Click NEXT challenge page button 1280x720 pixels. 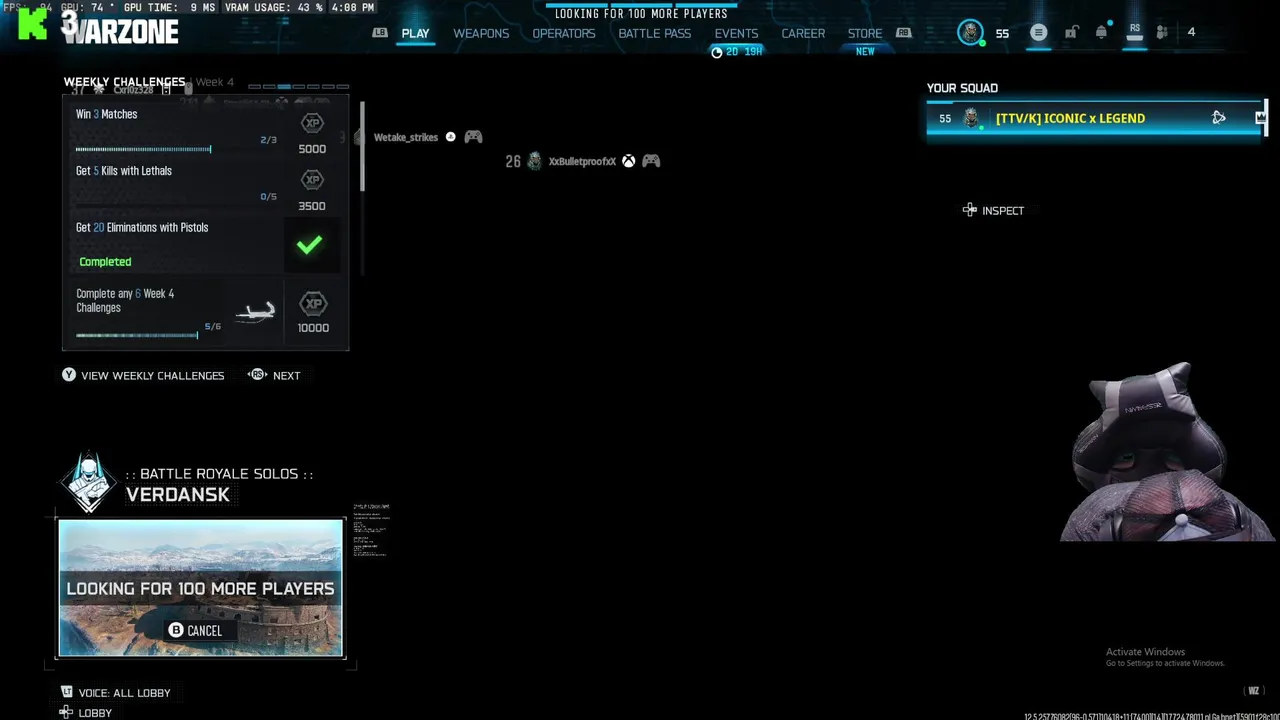pyautogui.click(x=286, y=375)
